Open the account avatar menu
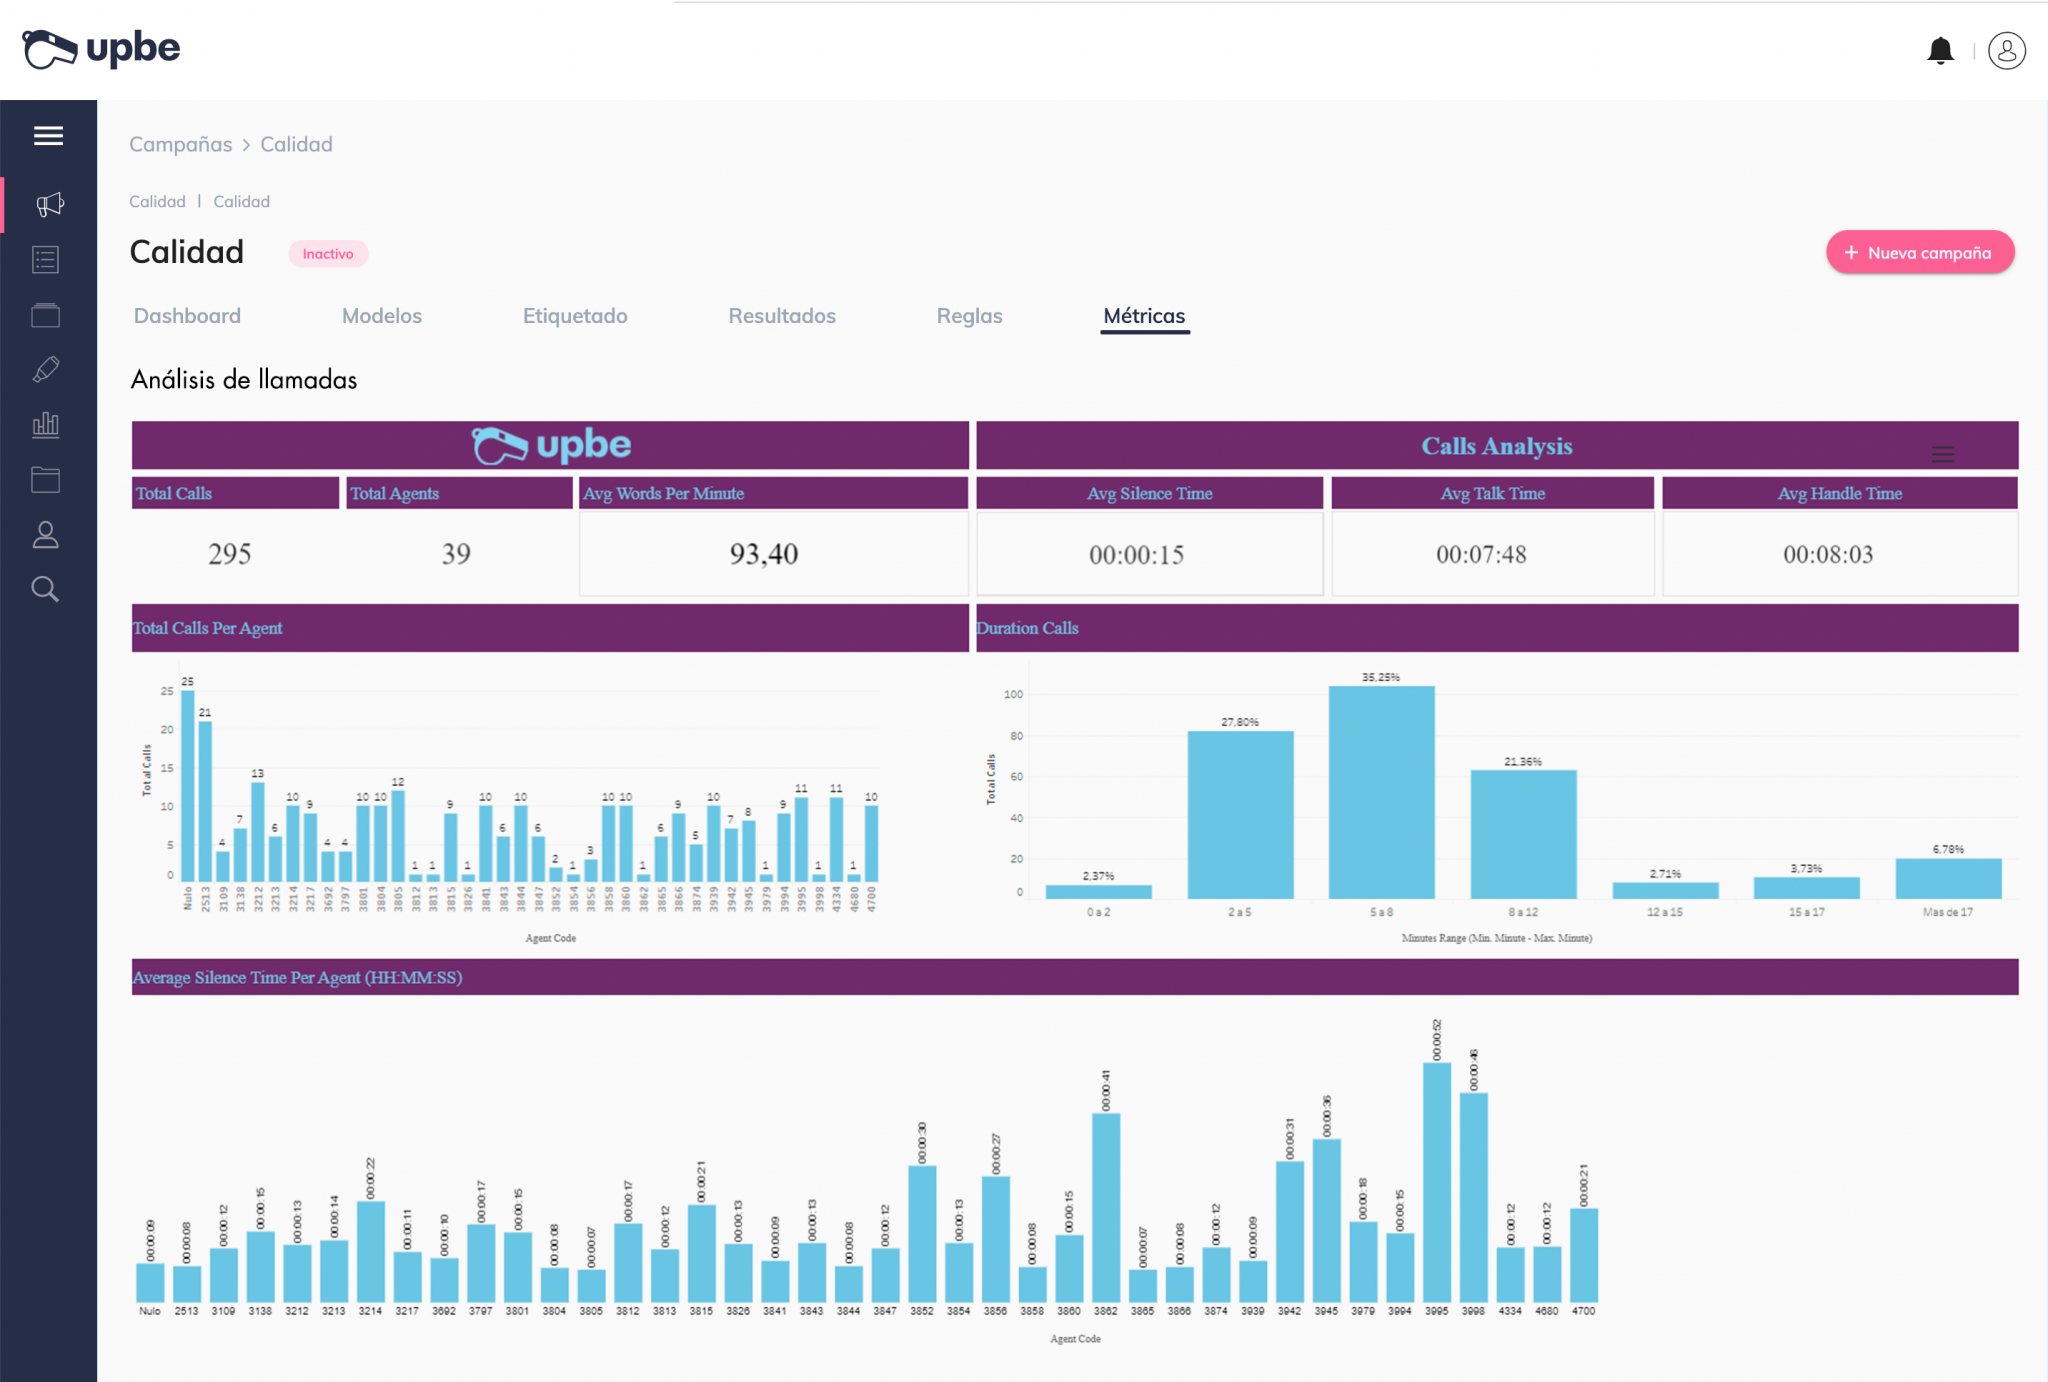The image size is (2048, 1382). coord(2006,51)
